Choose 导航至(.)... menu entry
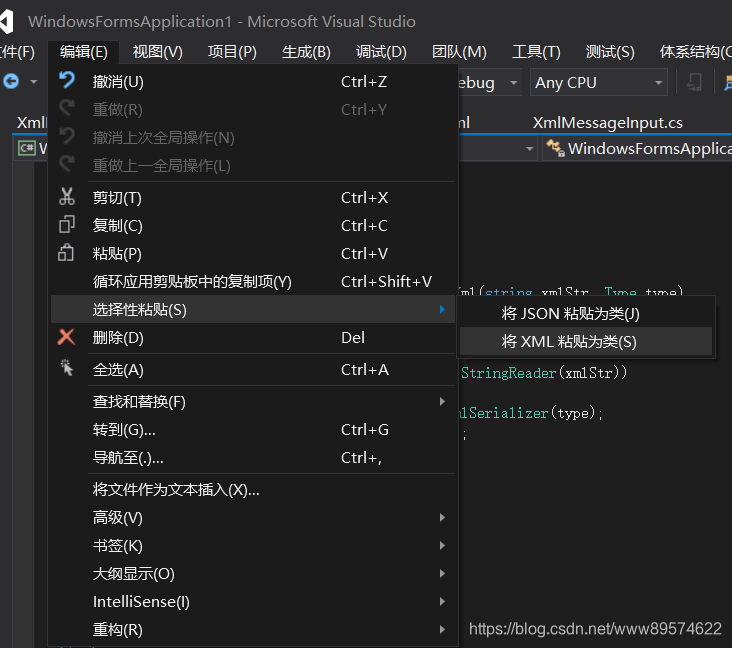732x648 pixels. (x=253, y=458)
